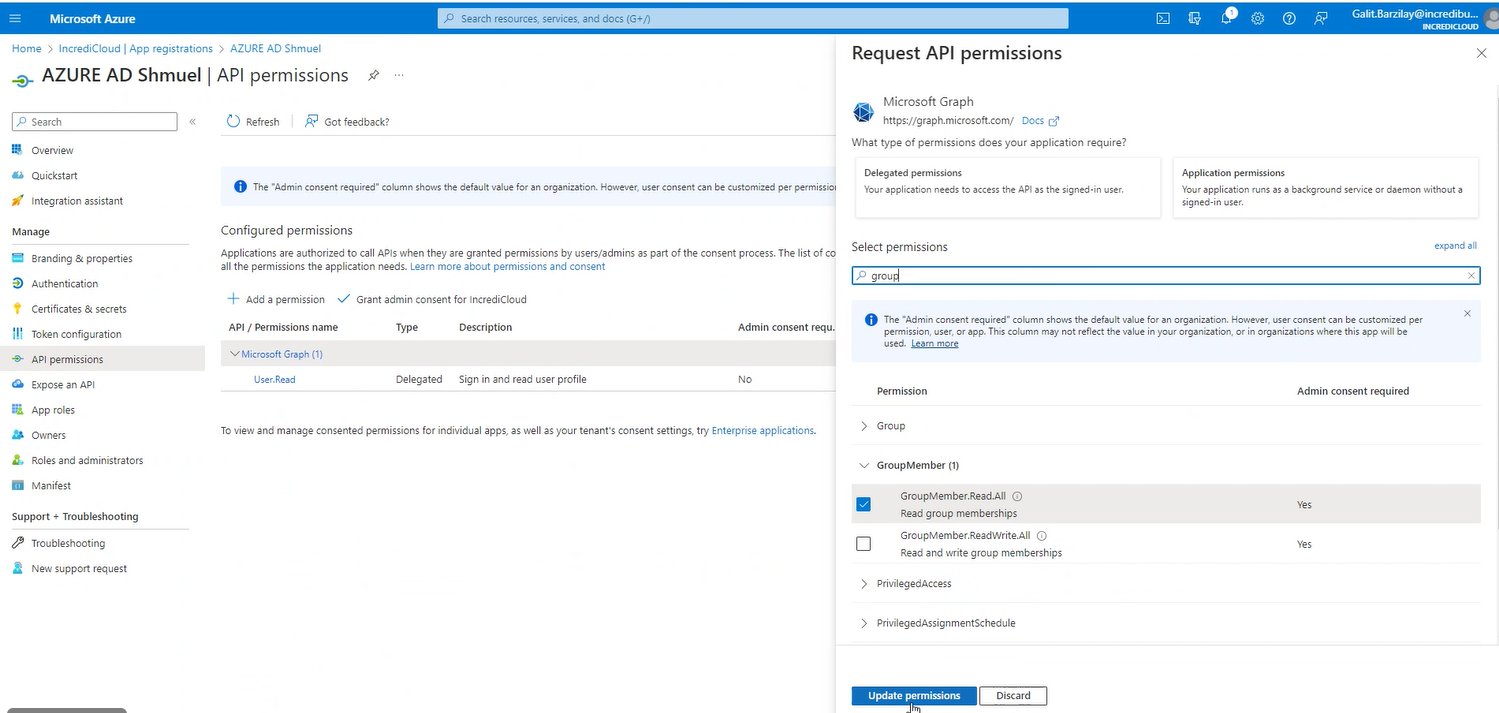Select Application permissions type
1499x713 pixels.
click(1325, 187)
